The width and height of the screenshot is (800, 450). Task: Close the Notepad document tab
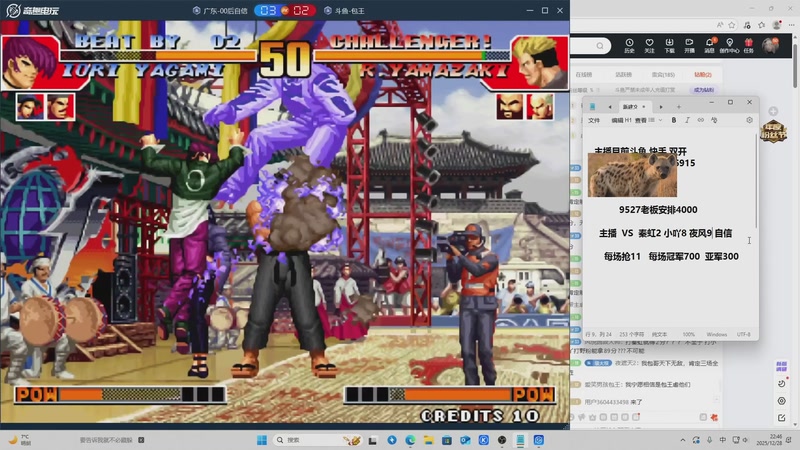(644, 107)
